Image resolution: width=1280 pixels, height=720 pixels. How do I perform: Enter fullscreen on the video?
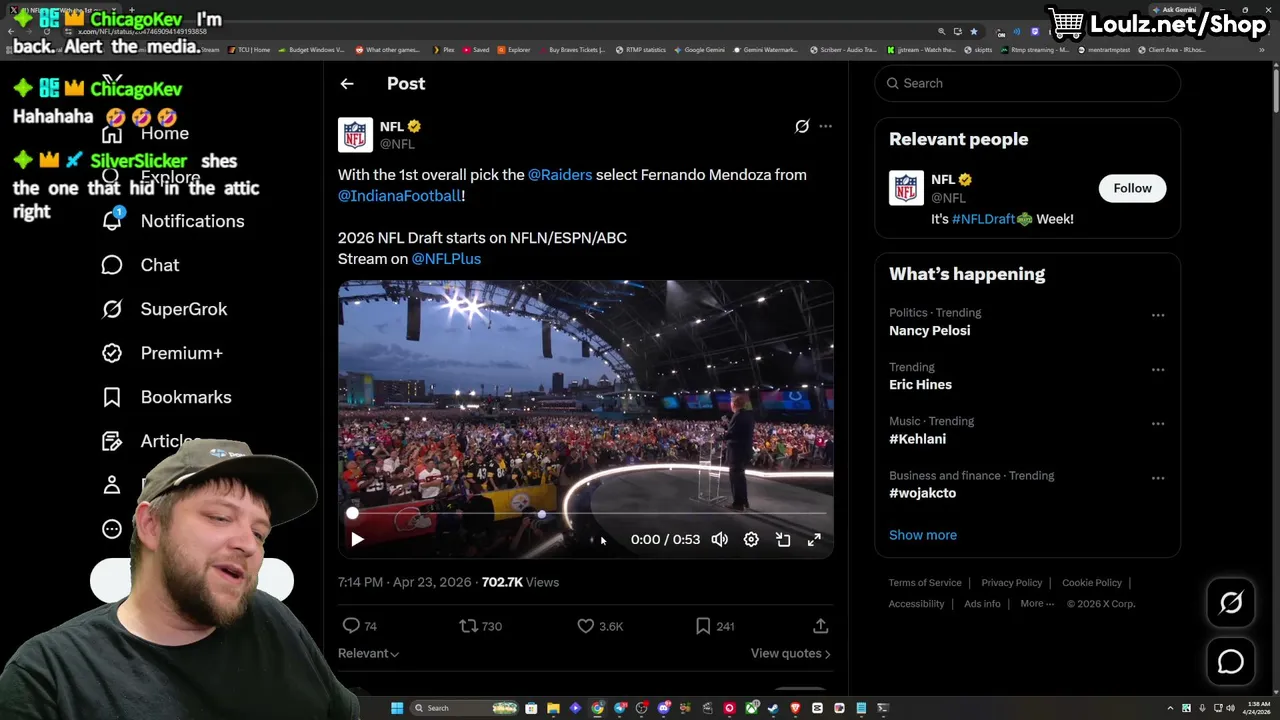click(x=814, y=539)
